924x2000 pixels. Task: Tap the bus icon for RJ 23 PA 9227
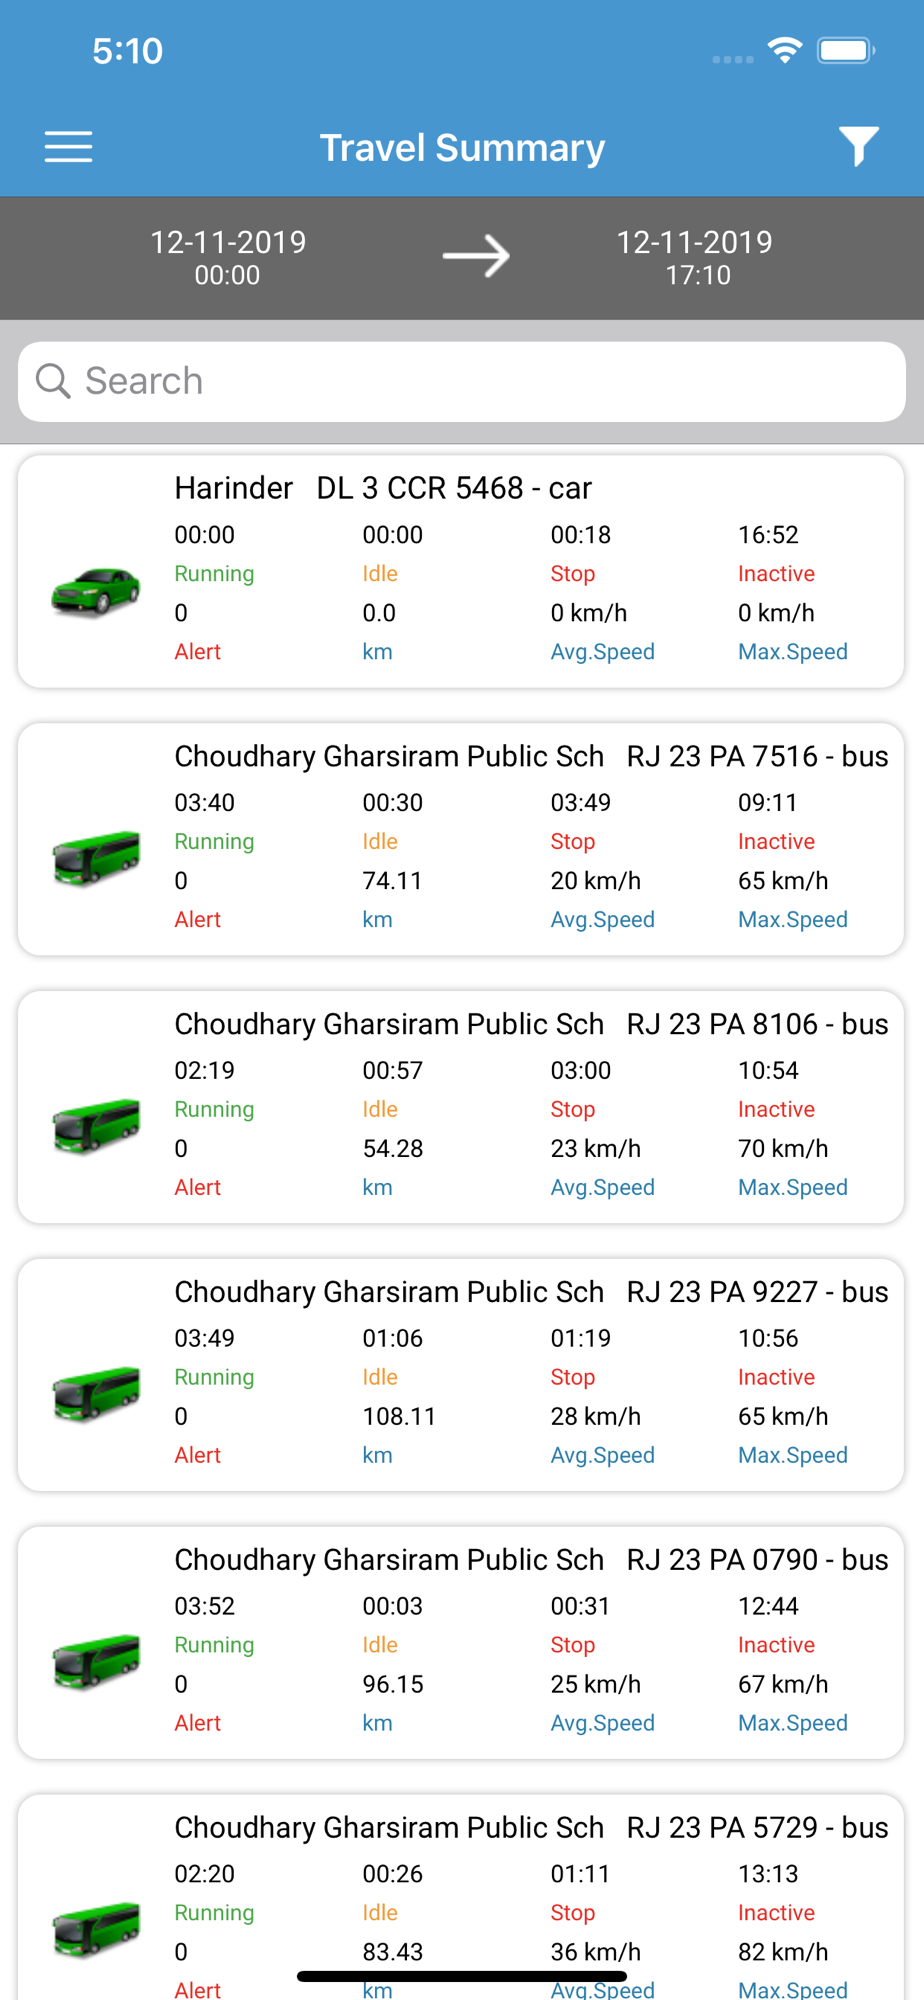tap(96, 1395)
